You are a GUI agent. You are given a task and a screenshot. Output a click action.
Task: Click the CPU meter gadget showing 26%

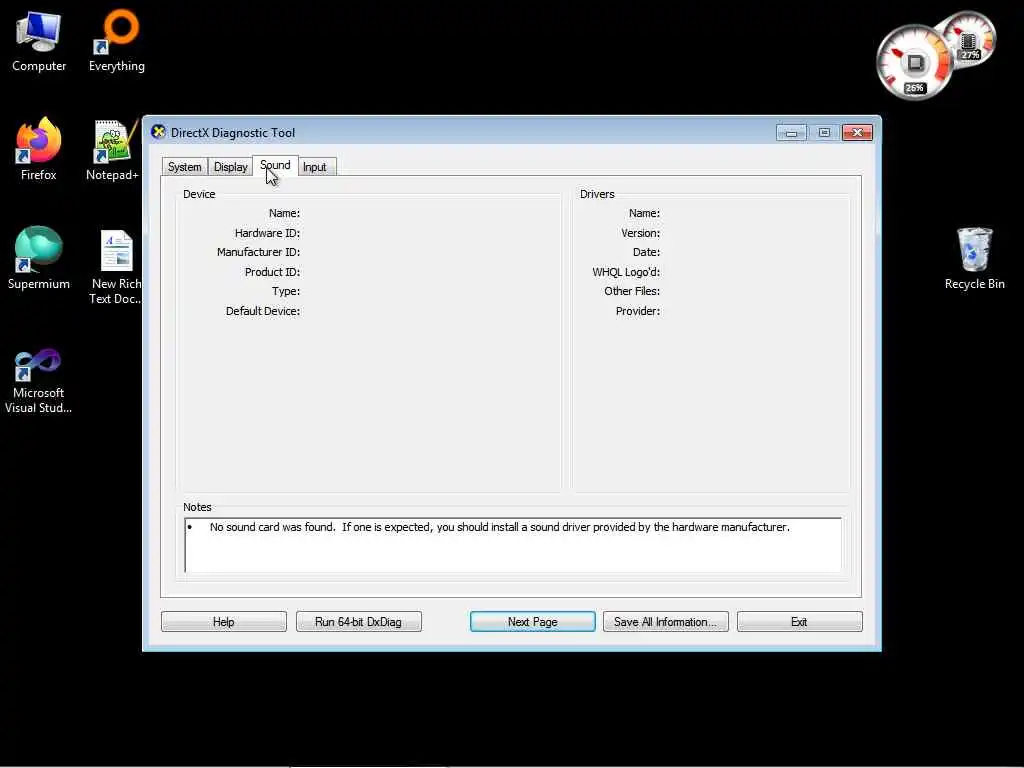click(x=914, y=63)
